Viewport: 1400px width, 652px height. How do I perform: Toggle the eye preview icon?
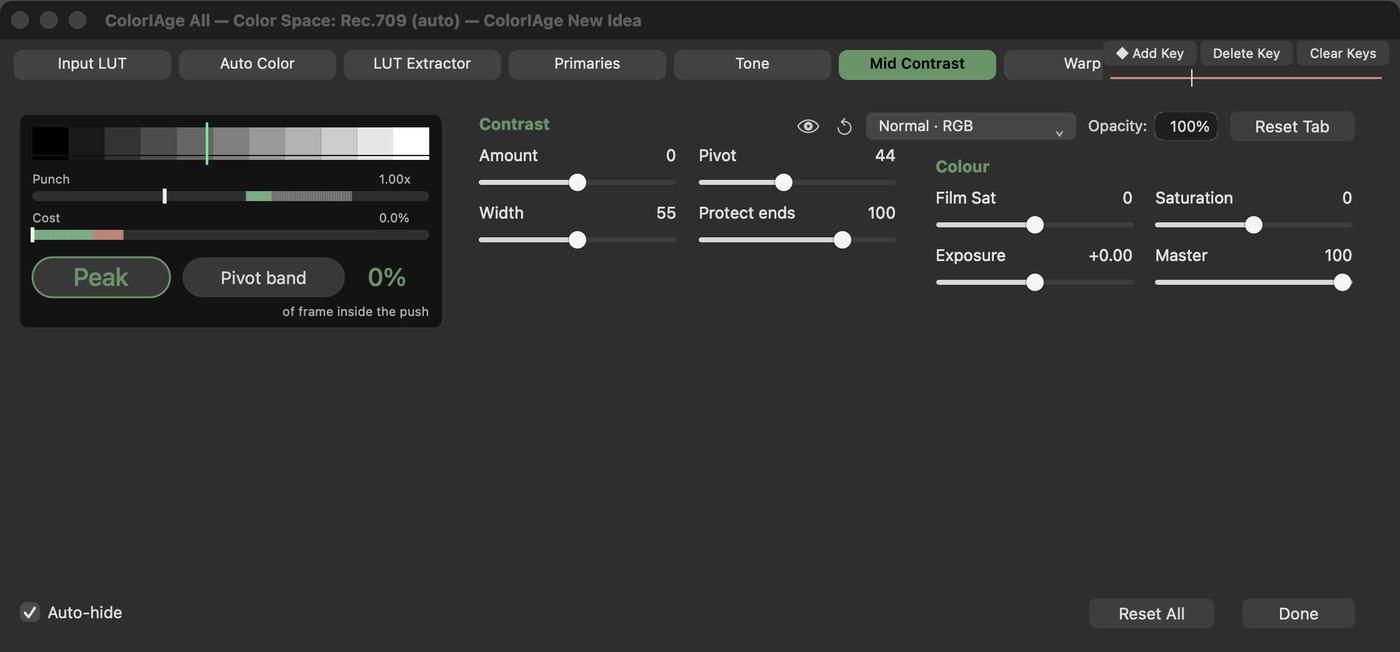808,126
